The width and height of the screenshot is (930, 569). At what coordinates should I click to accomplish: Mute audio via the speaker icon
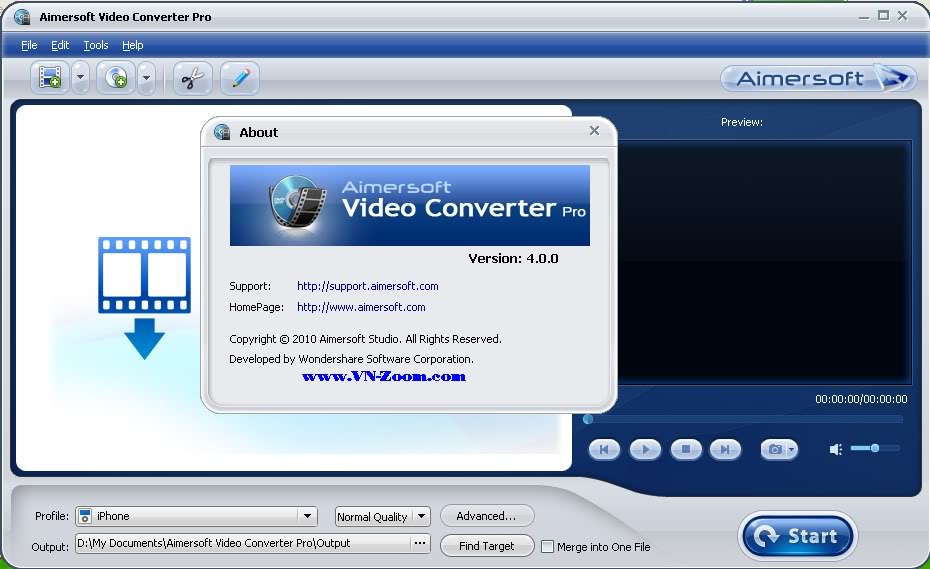pos(836,449)
